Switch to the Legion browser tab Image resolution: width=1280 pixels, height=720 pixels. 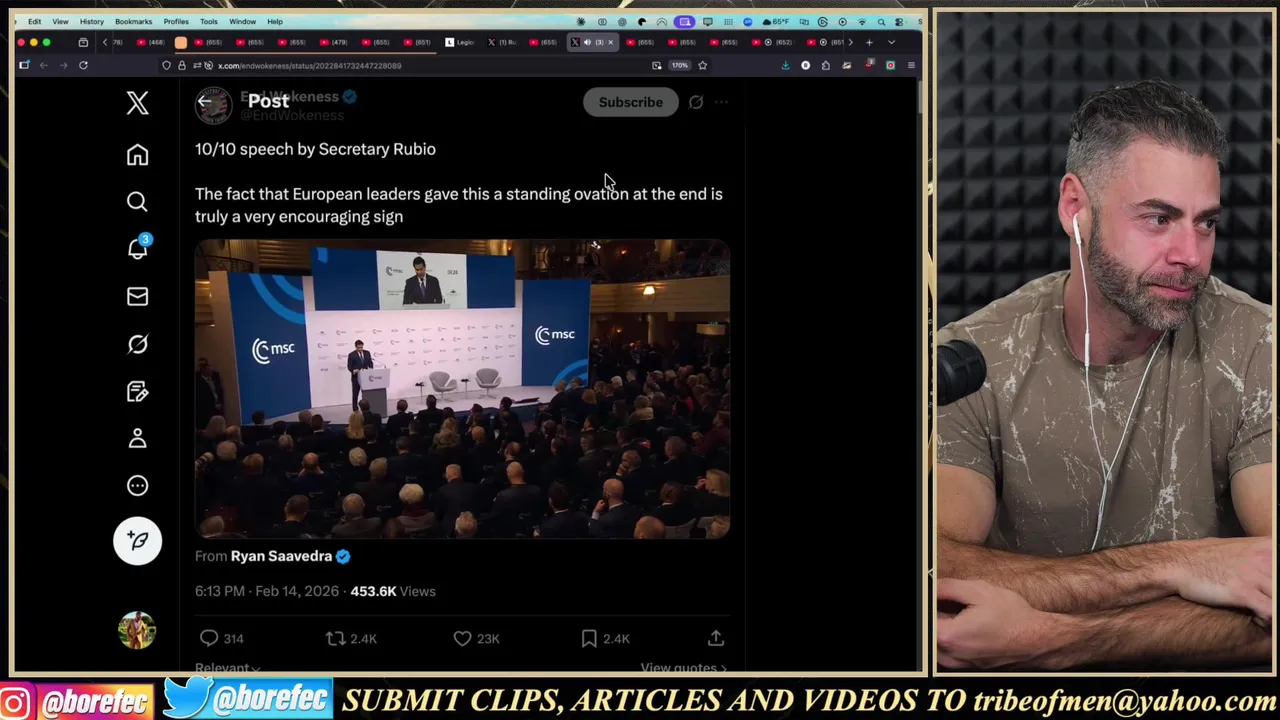tap(460, 42)
